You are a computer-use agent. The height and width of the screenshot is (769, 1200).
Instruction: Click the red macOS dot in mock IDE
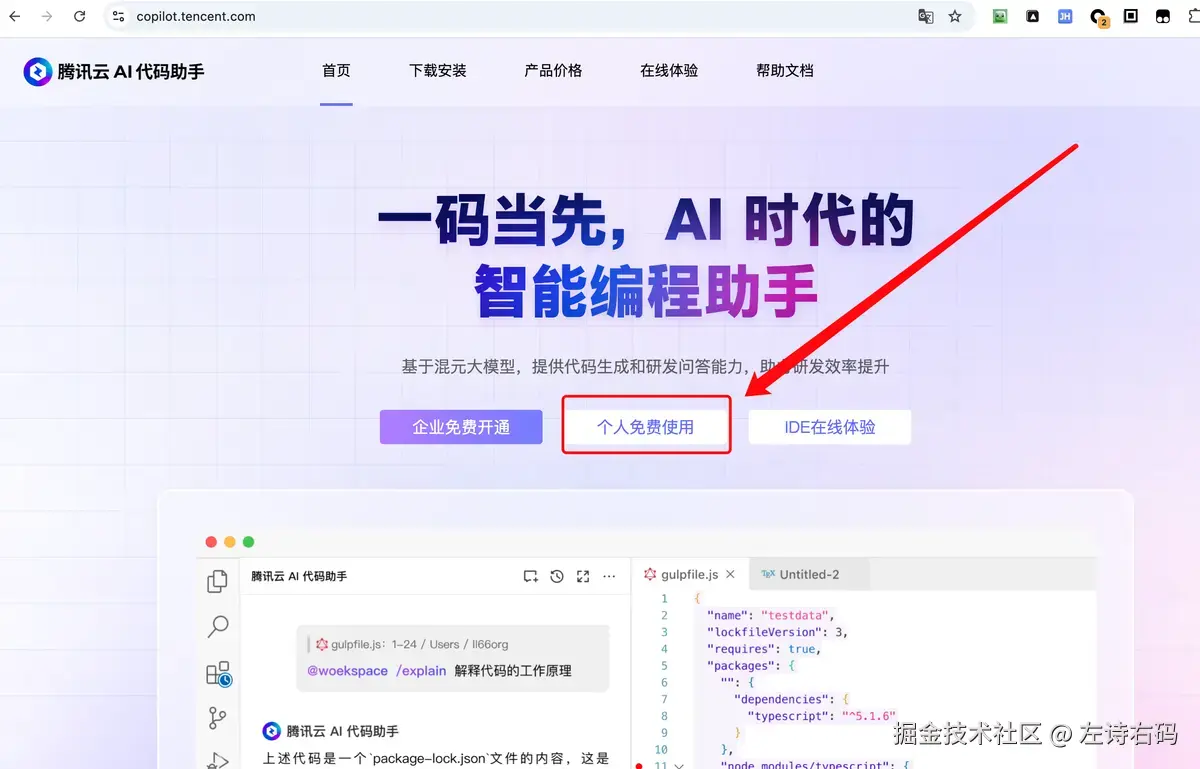211,542
